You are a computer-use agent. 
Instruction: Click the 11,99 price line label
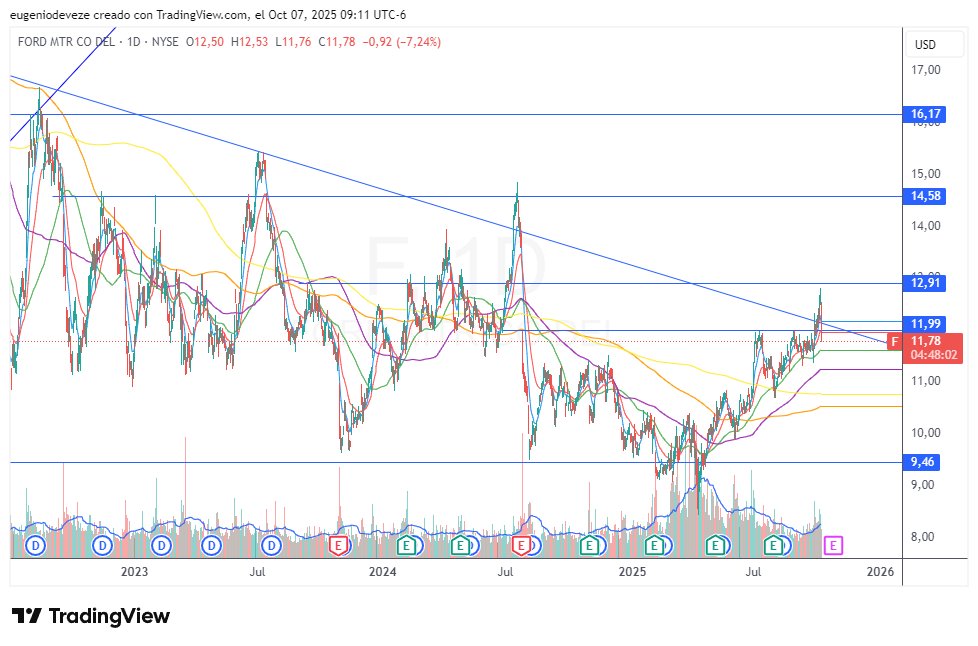(x=925, y=324)
